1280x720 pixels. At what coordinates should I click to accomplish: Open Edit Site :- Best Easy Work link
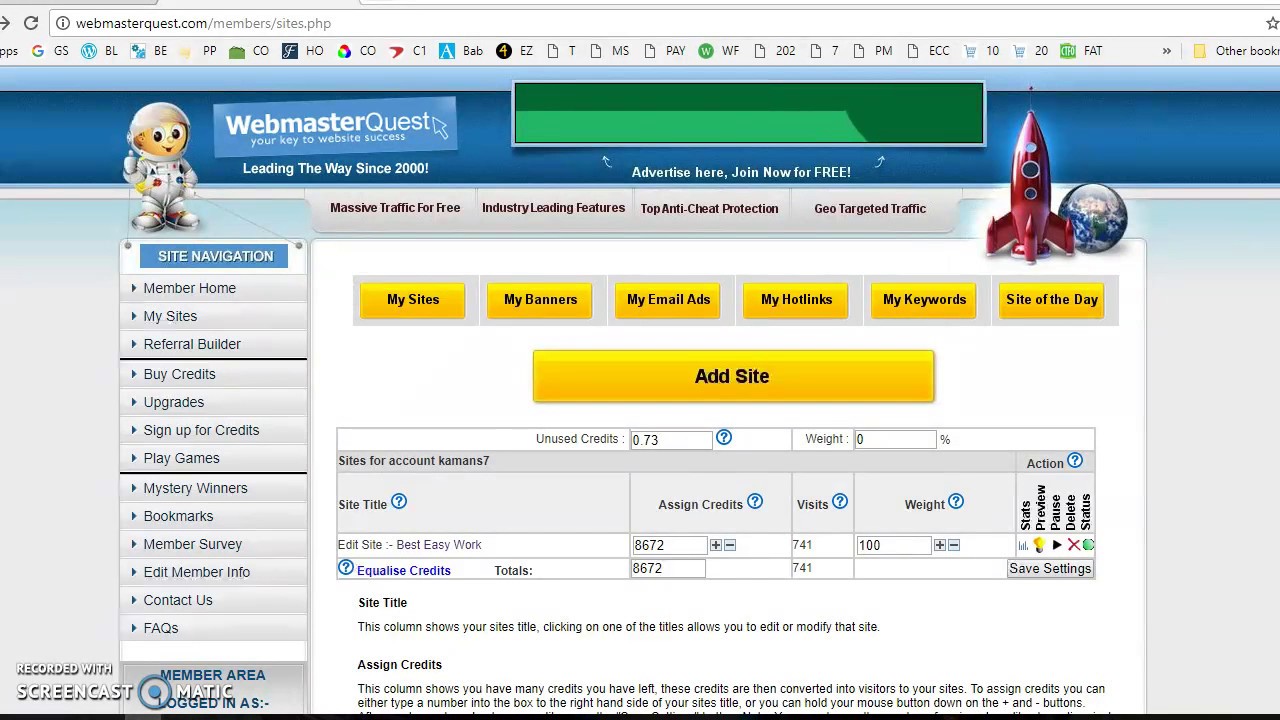click(x=410, y=545)
